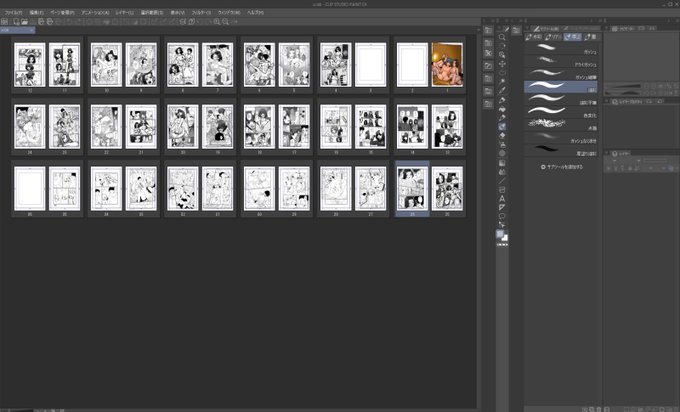Open the ヘルプ menu

[255, 13]
